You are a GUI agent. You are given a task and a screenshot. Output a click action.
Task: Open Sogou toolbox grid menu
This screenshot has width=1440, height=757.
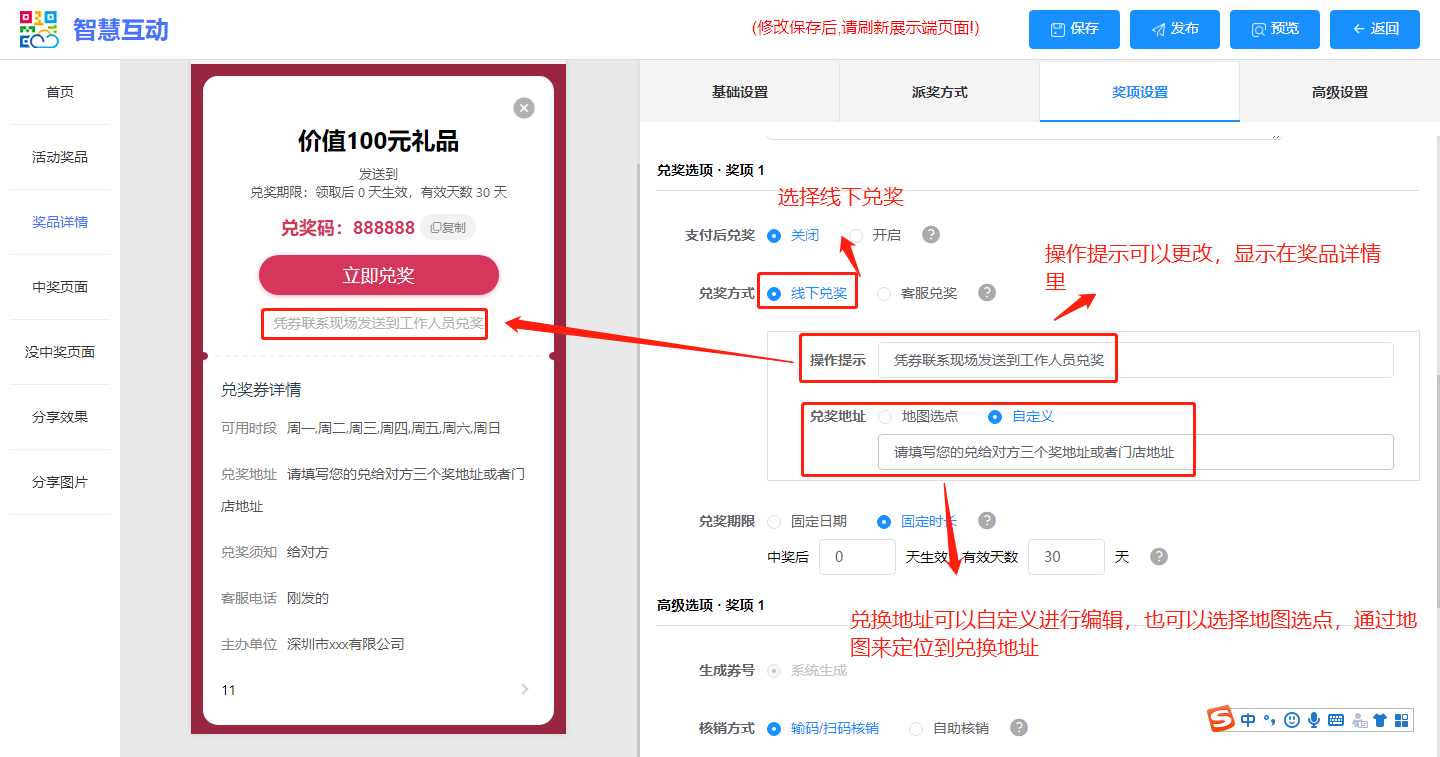click(1402, 720)
